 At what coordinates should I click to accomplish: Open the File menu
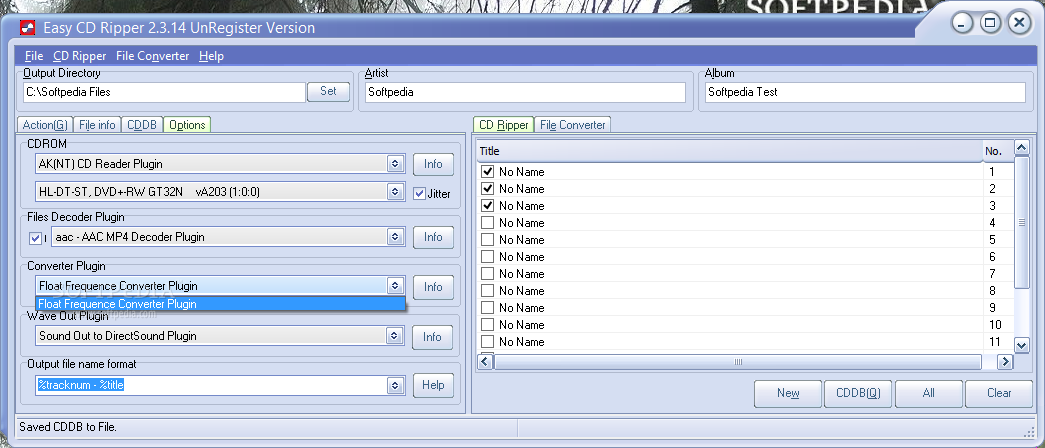(34, 56)
